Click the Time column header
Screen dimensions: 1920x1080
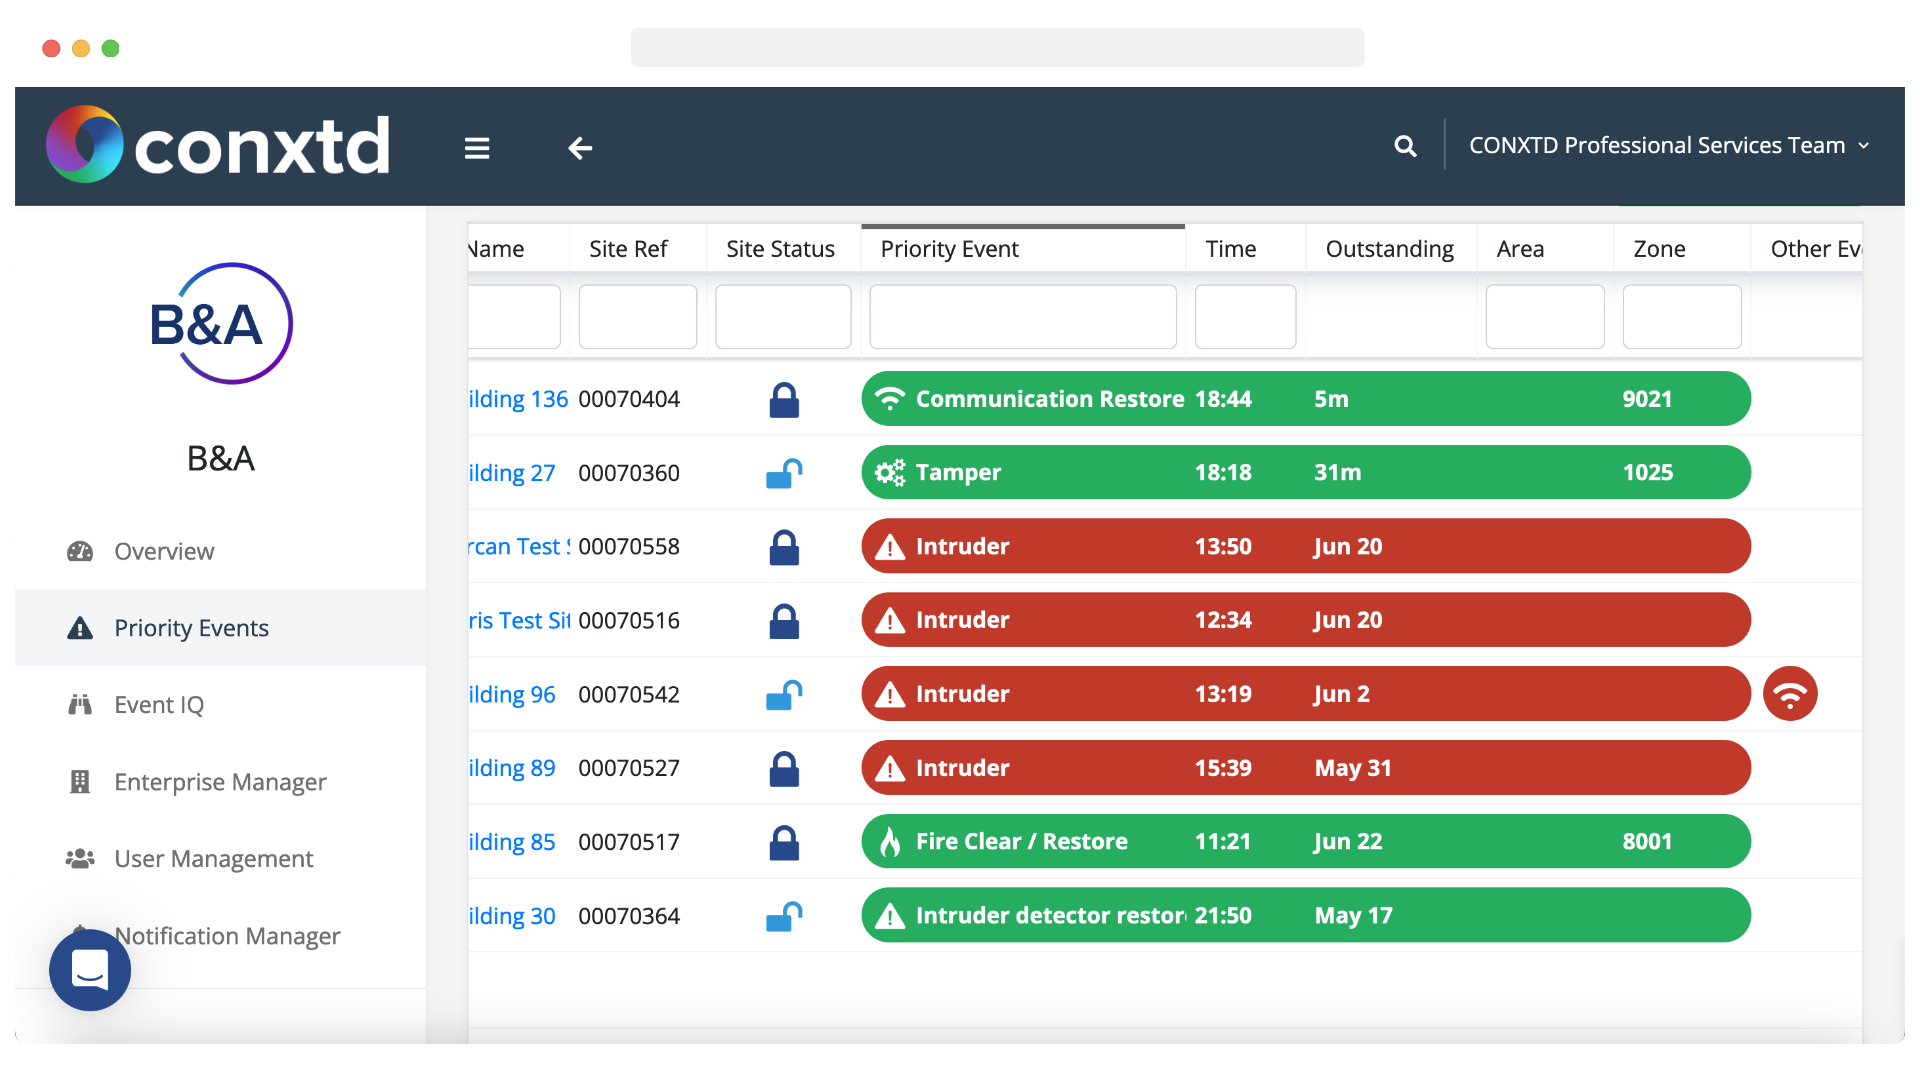[1231, 248]
